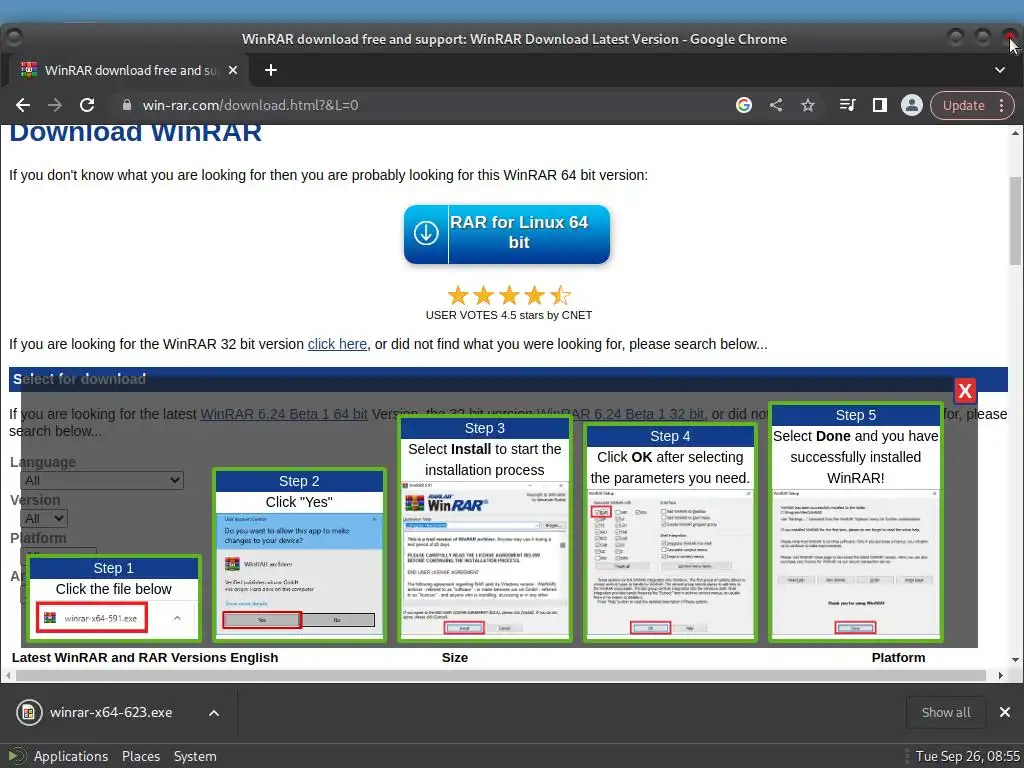Focus the address bar URL

250,105
